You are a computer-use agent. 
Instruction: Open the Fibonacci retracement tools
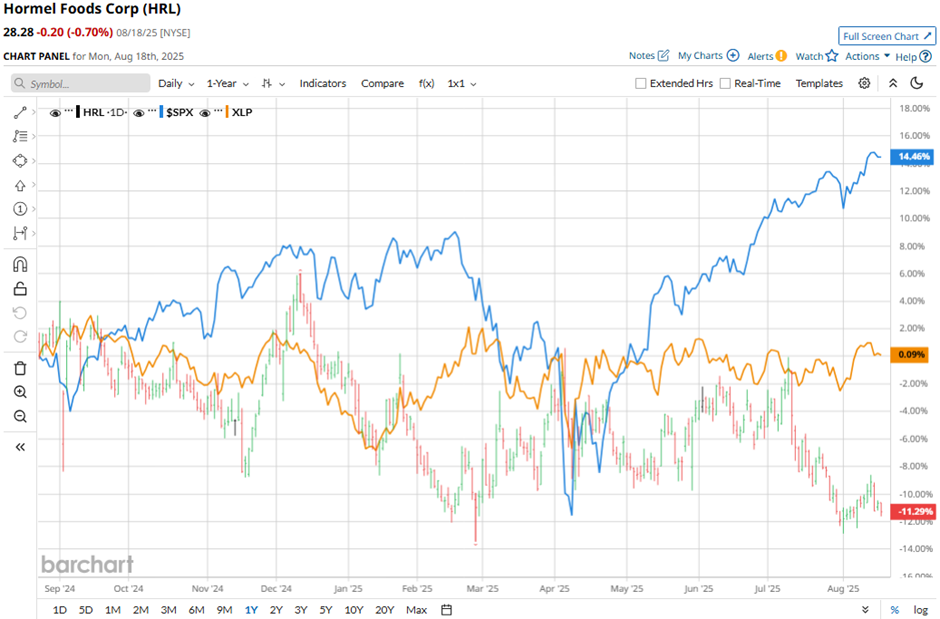click(x=20, y=137)
